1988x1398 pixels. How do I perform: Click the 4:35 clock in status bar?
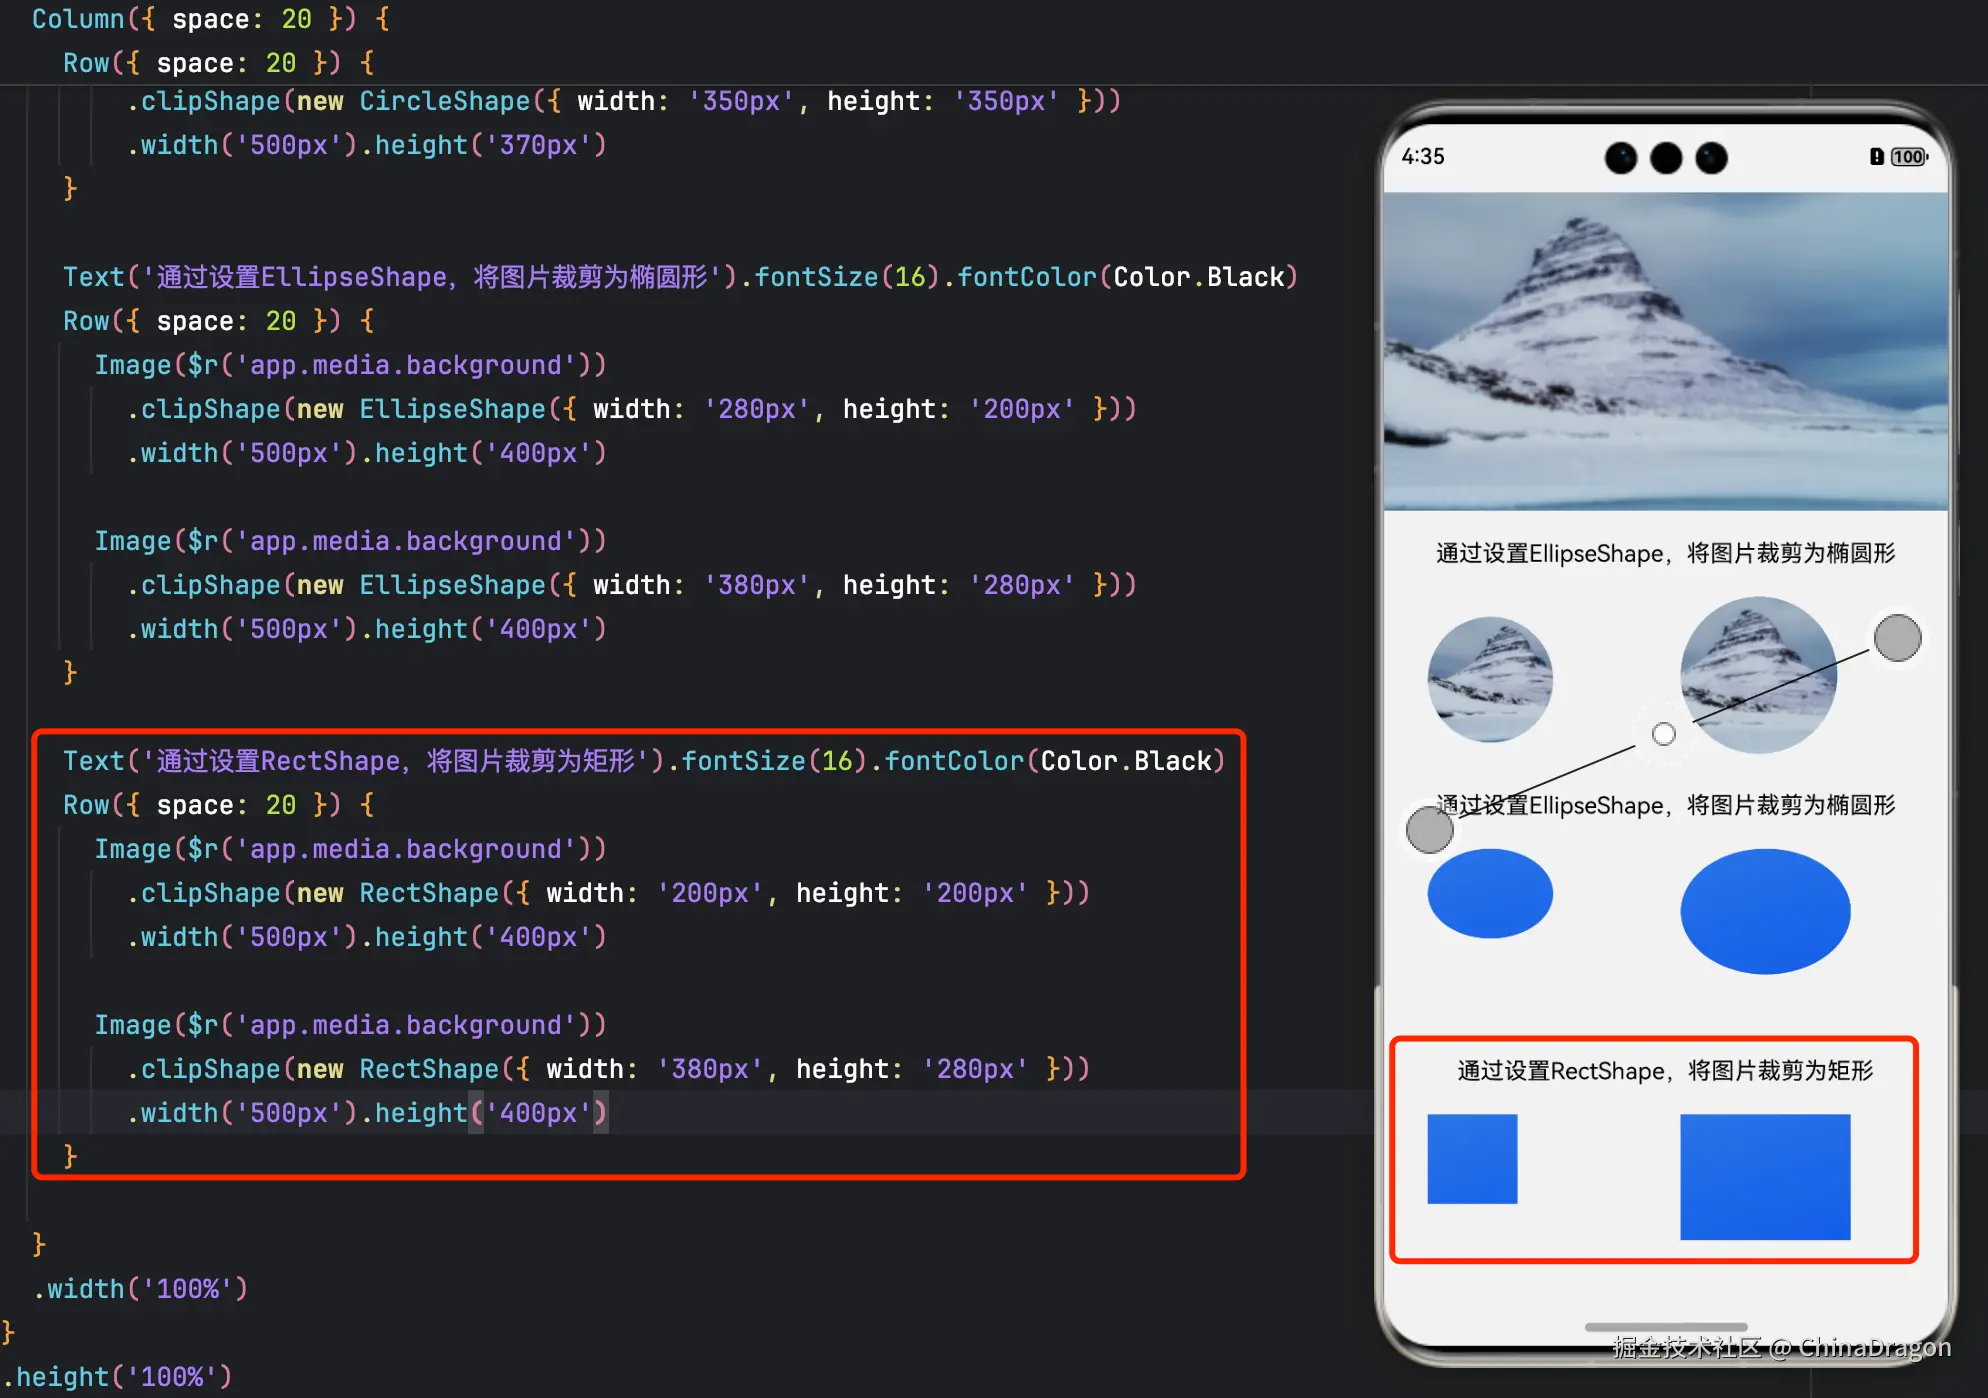point(1423,157)
